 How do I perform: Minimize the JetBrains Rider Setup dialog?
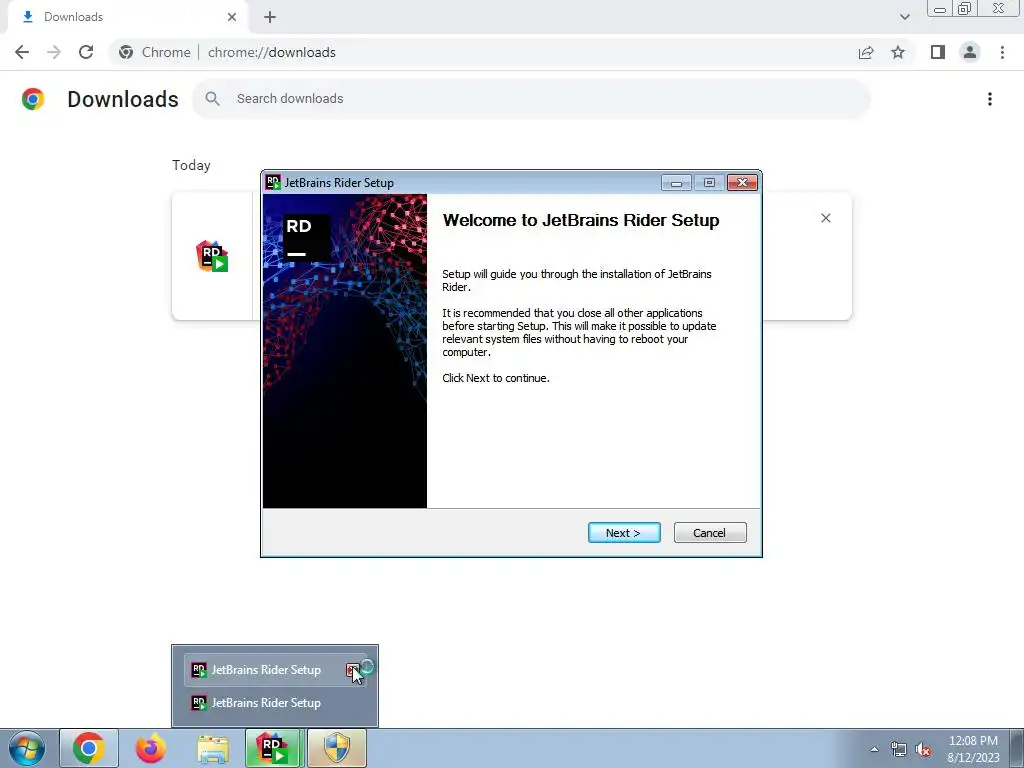pyautogui.click(x=676, y=183)
